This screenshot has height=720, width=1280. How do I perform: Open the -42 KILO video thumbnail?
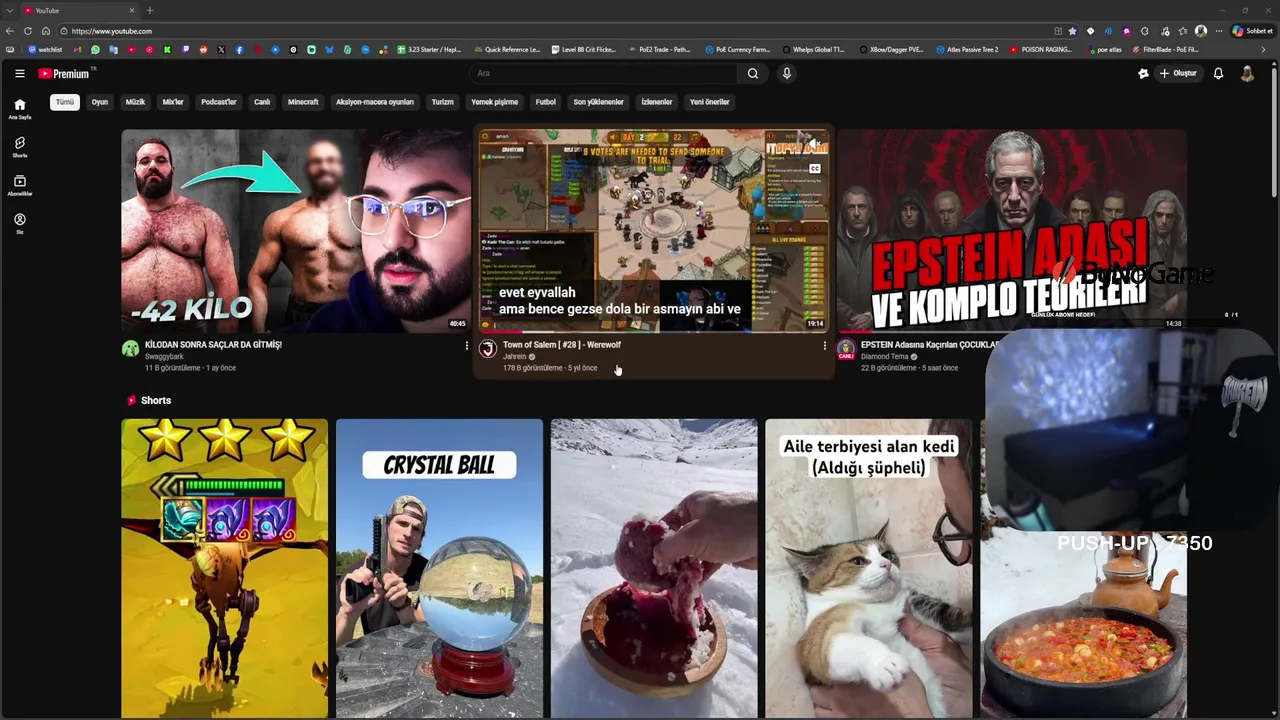pyautogui.click(x=296, y=231)
